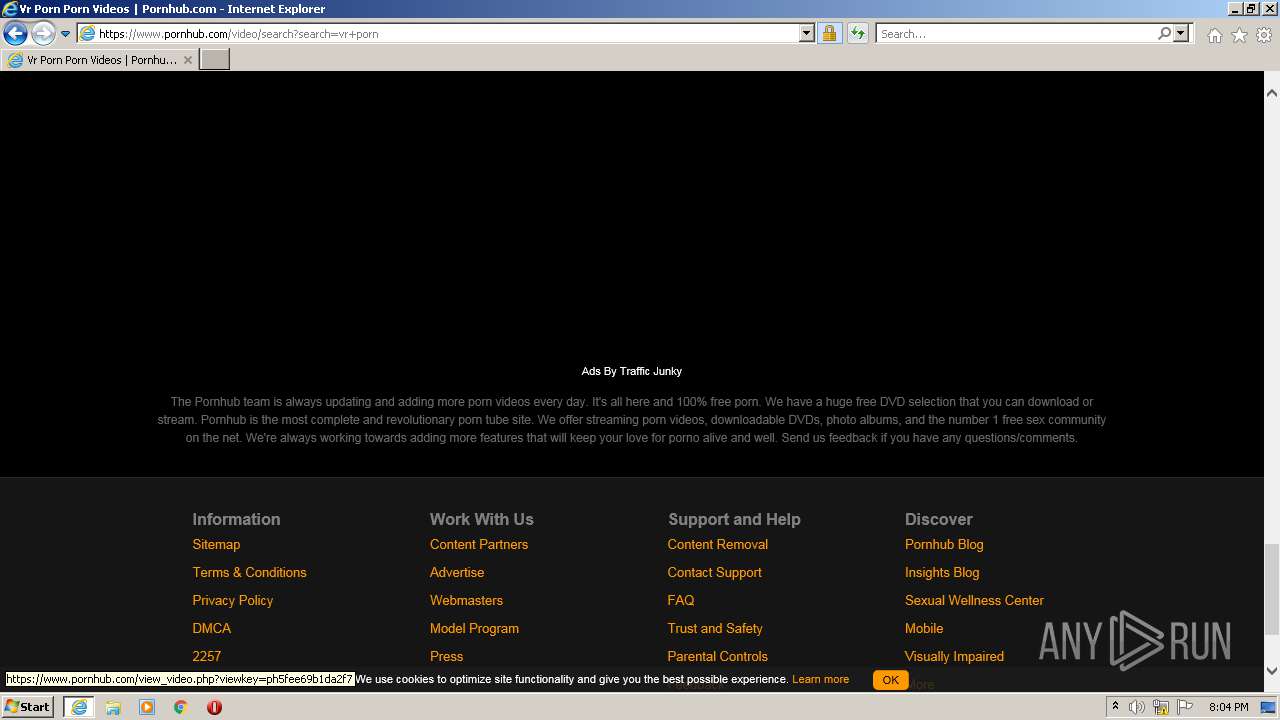Open the media player taskbar icon
Image resolution: width=1280 pixels, height=720 pixels.
(x=147, y=707)
